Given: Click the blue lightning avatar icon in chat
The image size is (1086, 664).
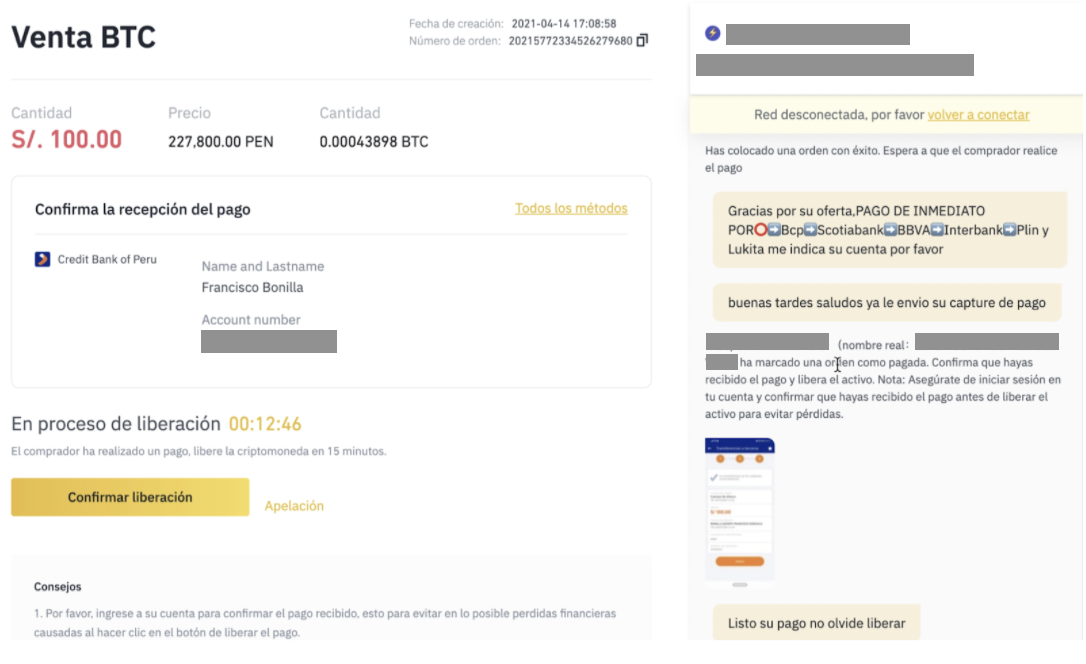Looking at the screenshot, I should pos(712,33).
